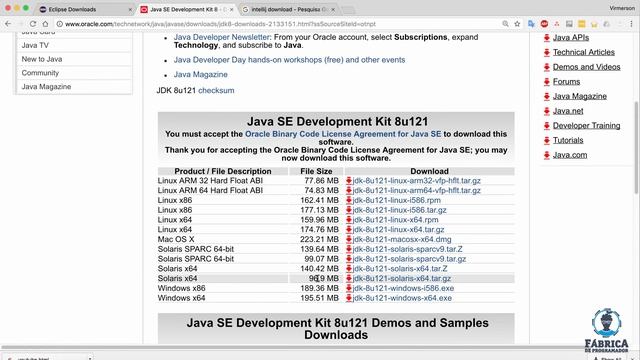Open a new browser tab

point(348,9)
